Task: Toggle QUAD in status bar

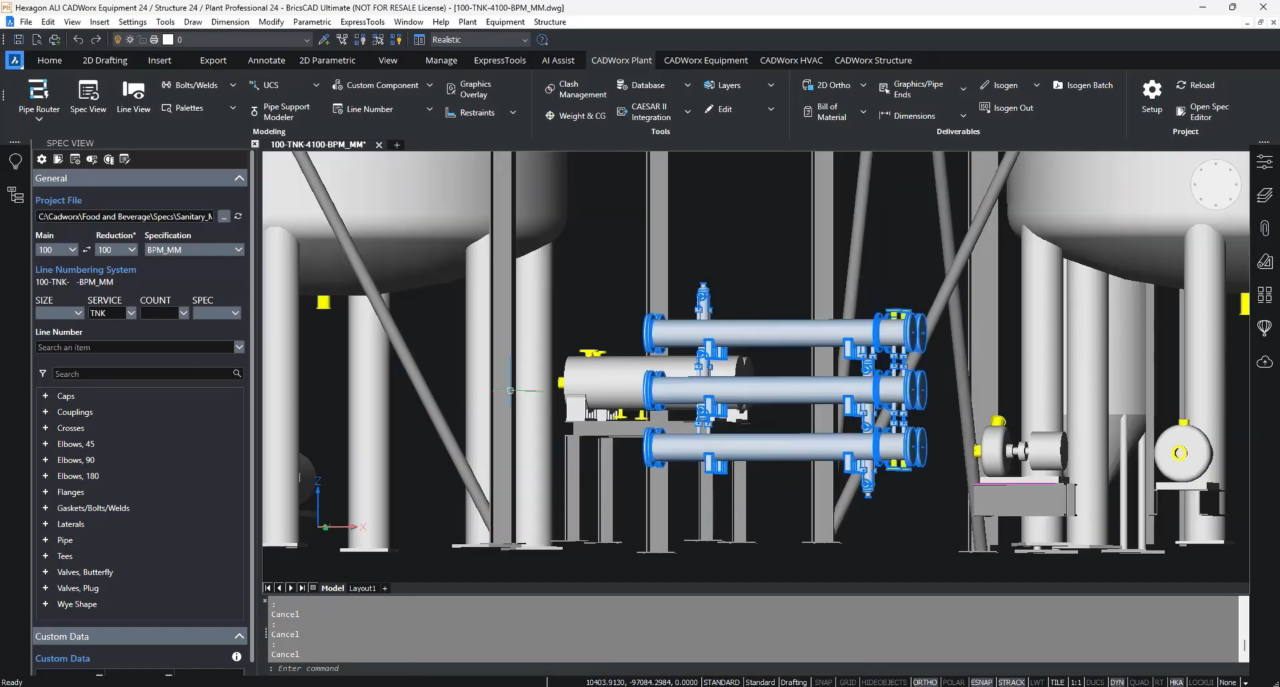Action: pyautogui.click(x=1139, y=682)
